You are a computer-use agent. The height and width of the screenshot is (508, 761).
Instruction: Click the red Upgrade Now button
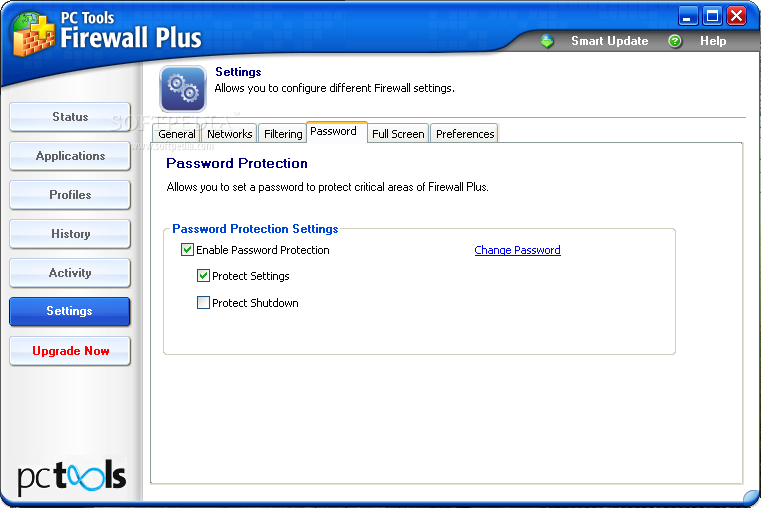pyautogui.click(x=70, y=351)
